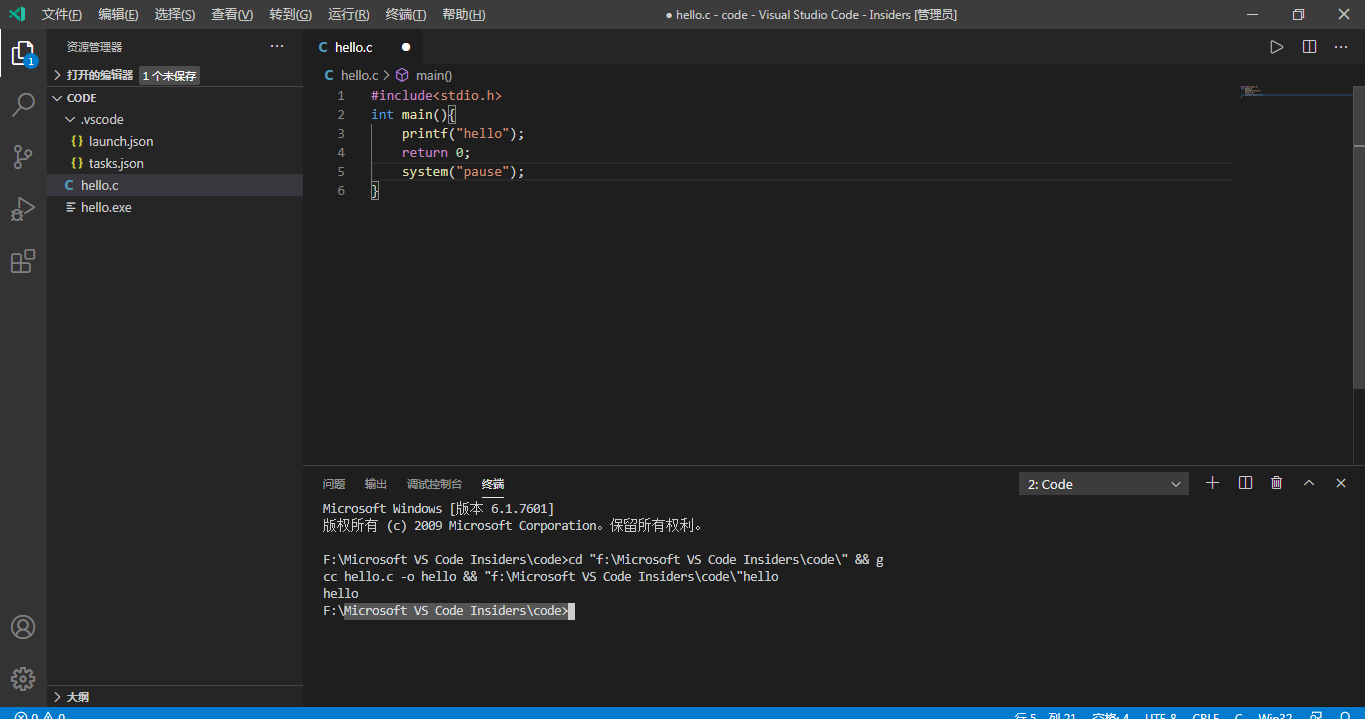Open Explorer panel ellipsis menu
1365x719 pixels.
click(277, 47)
